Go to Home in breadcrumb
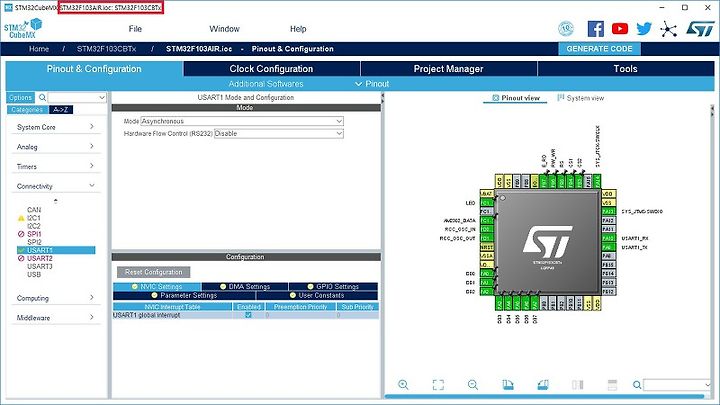Image resolution: width=720 pixels, height=405 pixels. click(39, 49)
